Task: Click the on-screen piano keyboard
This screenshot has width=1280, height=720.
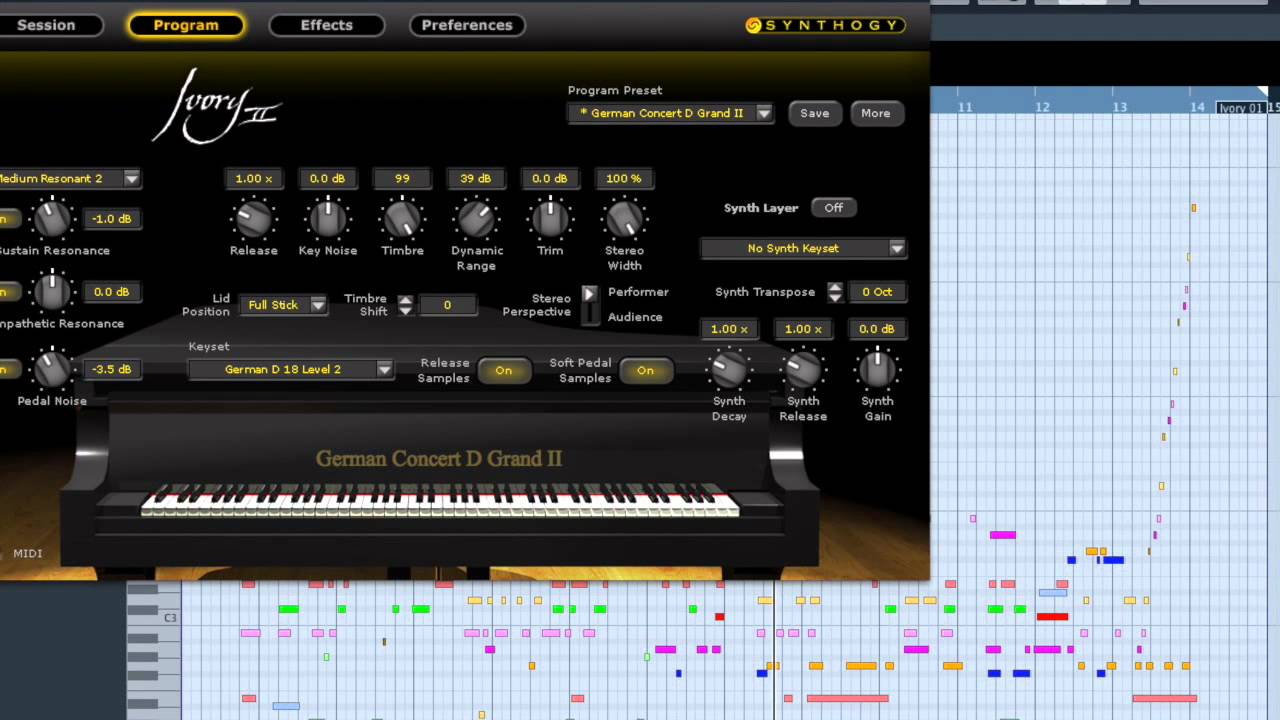Action: coord(440,501)
